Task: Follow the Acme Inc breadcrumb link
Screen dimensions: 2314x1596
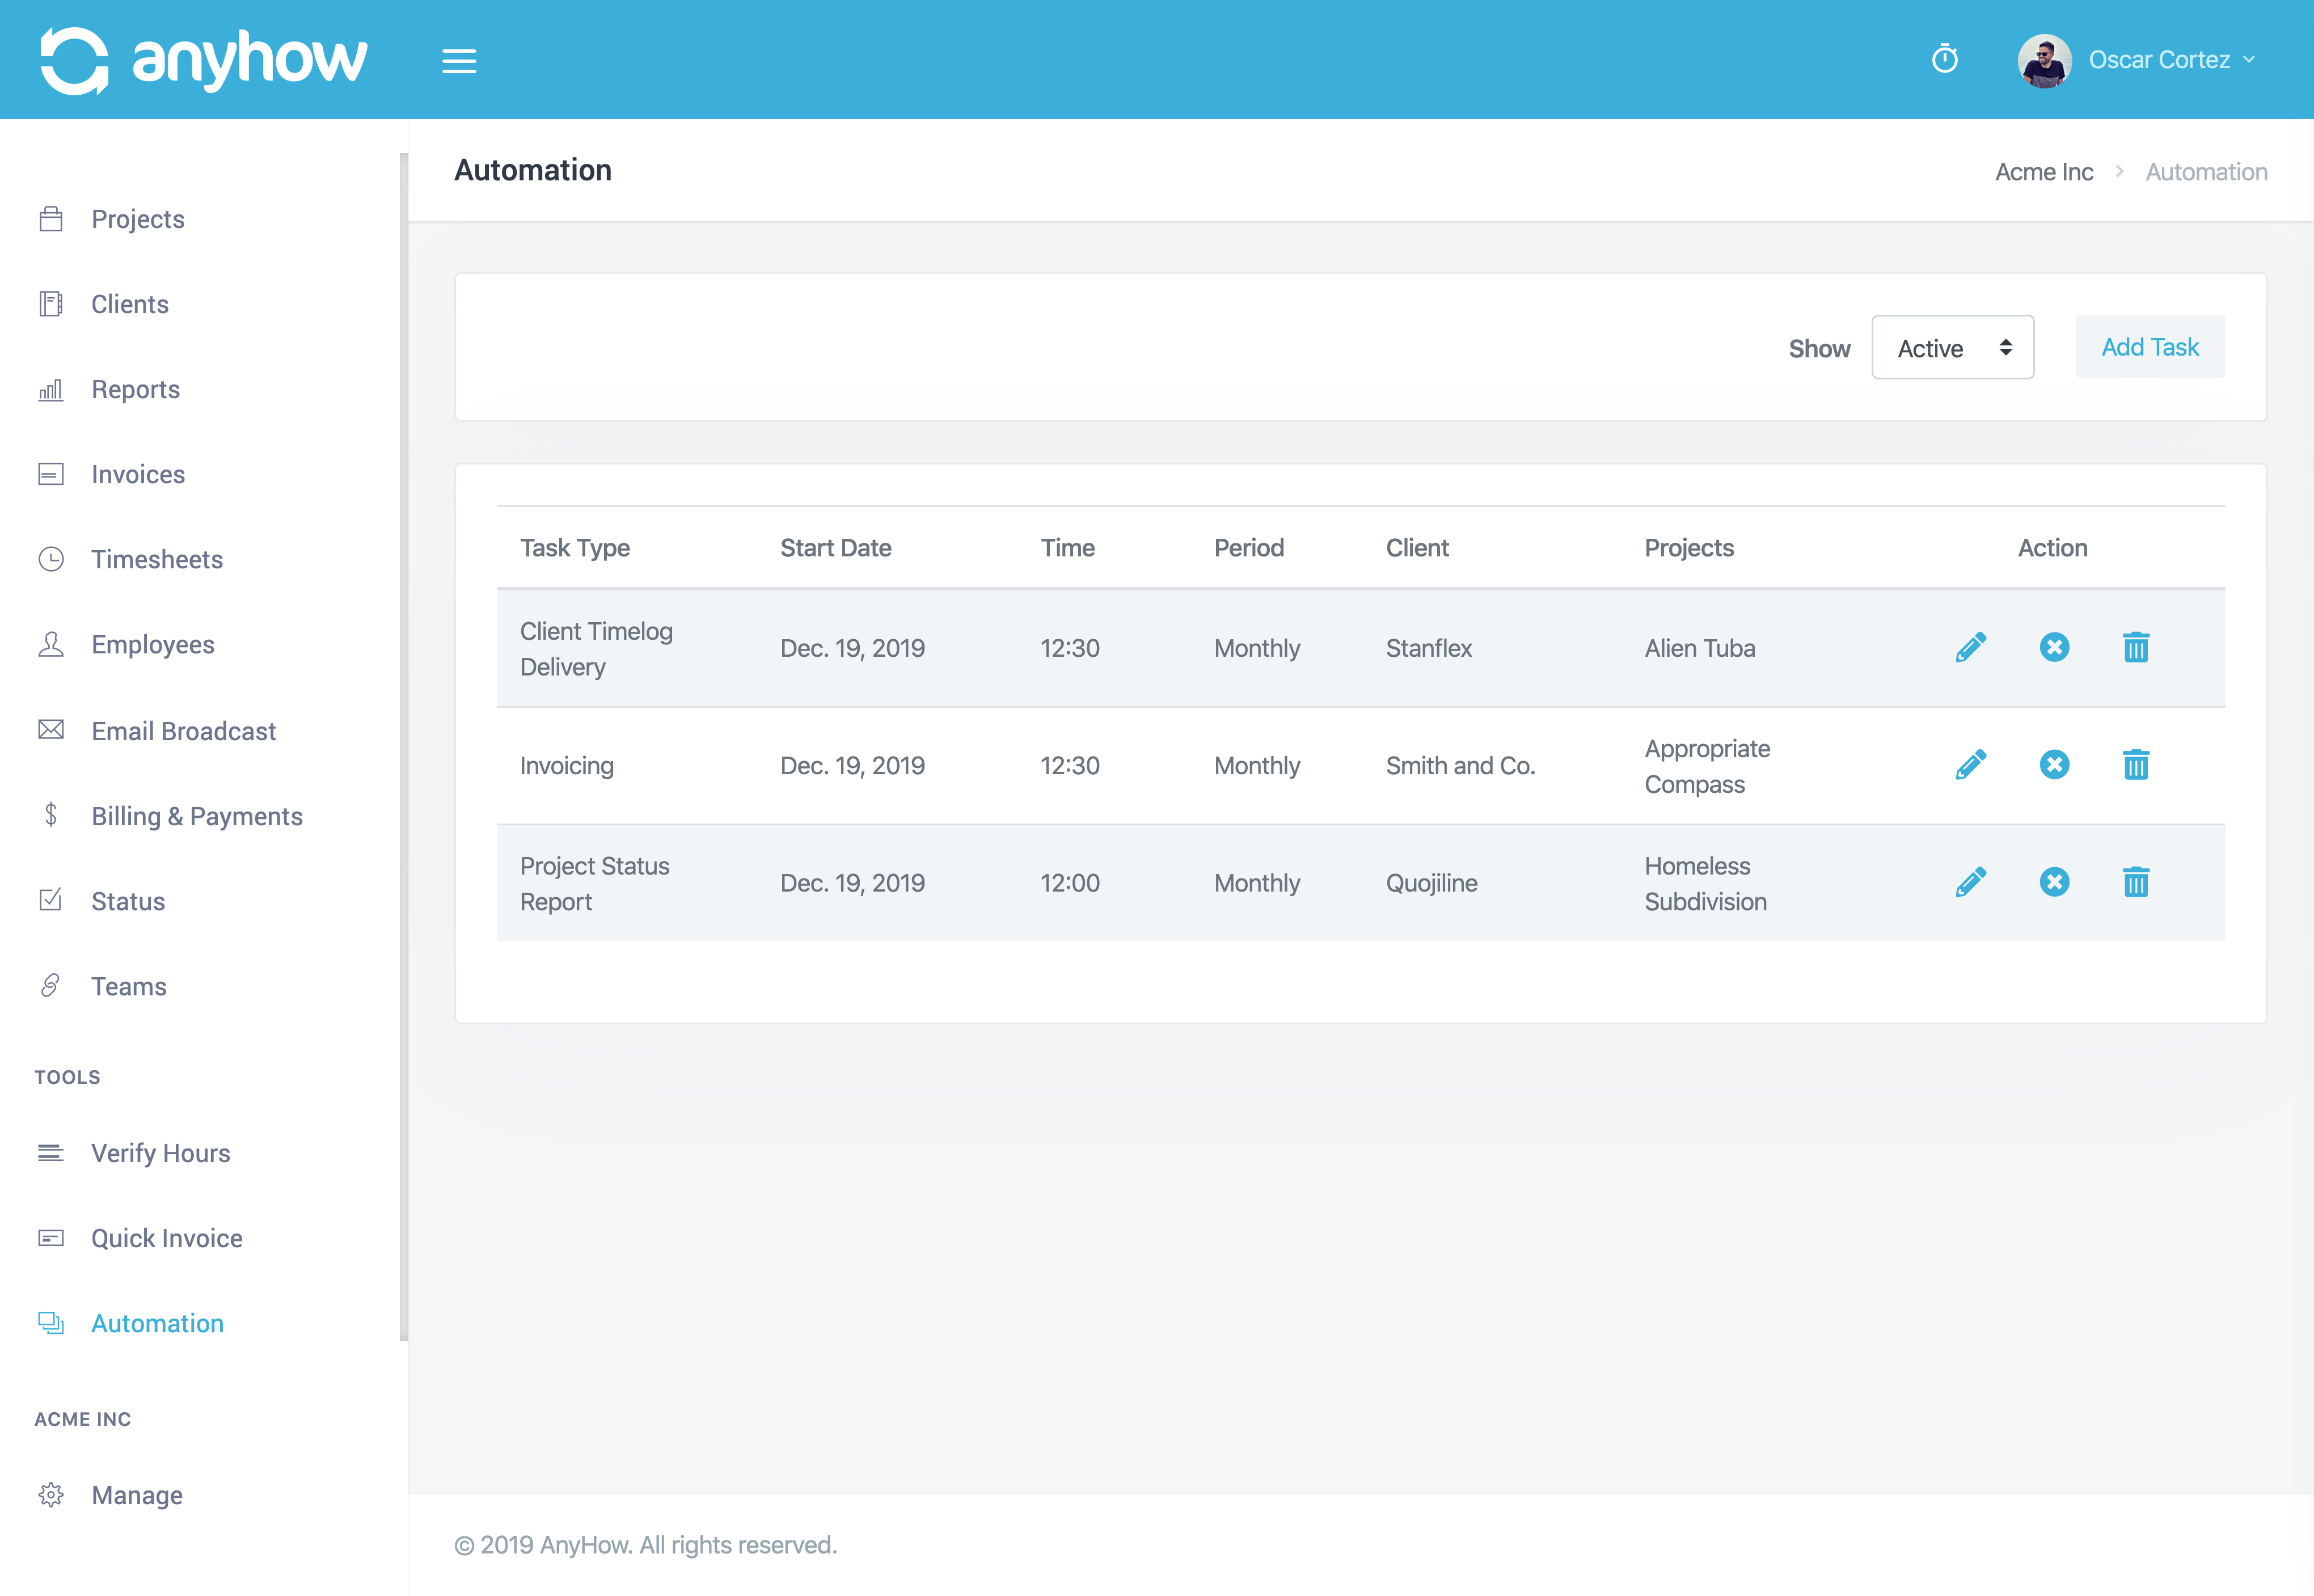Action: tap(2044, 171)
